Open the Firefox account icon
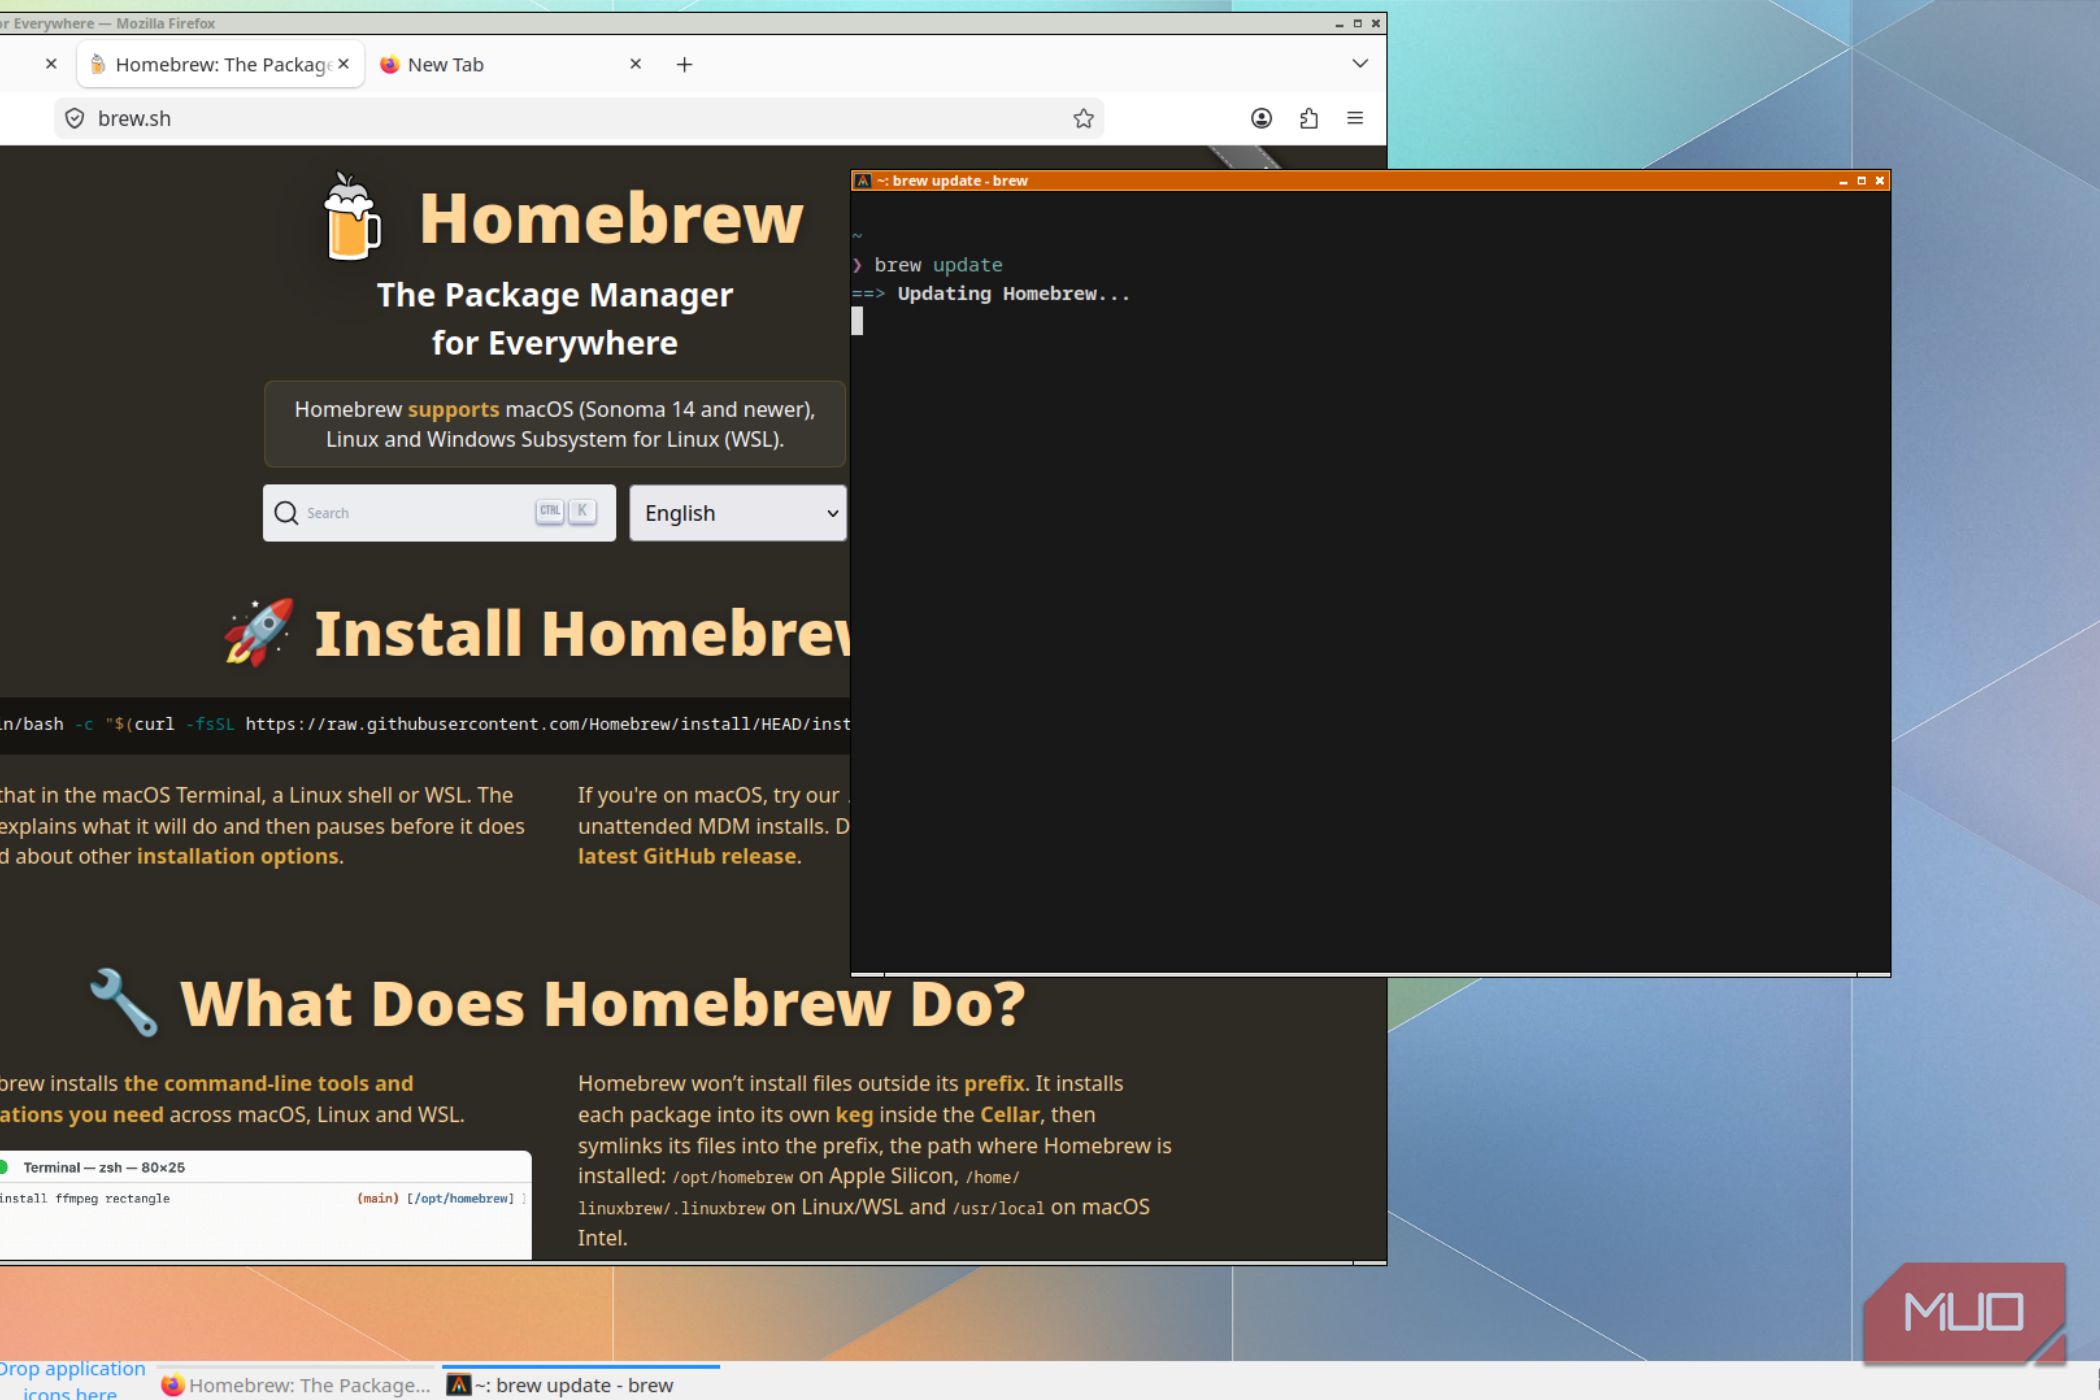Screen dimensions: 2100x1400 click(x=1261, y=119)
